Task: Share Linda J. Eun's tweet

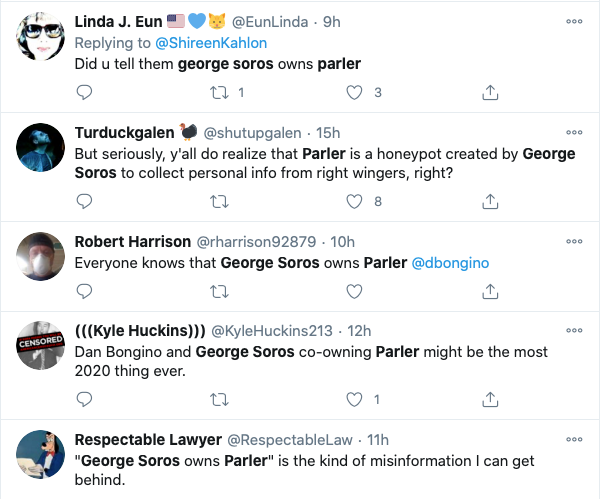Action: click(x=490, y=93)
